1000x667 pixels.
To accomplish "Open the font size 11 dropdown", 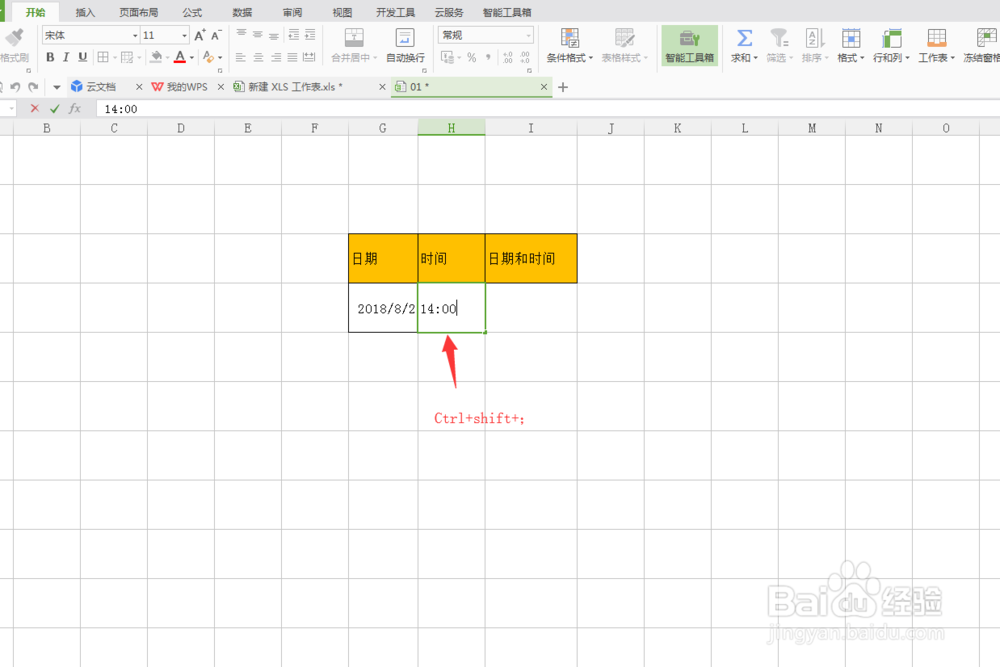I will [184, 35].
